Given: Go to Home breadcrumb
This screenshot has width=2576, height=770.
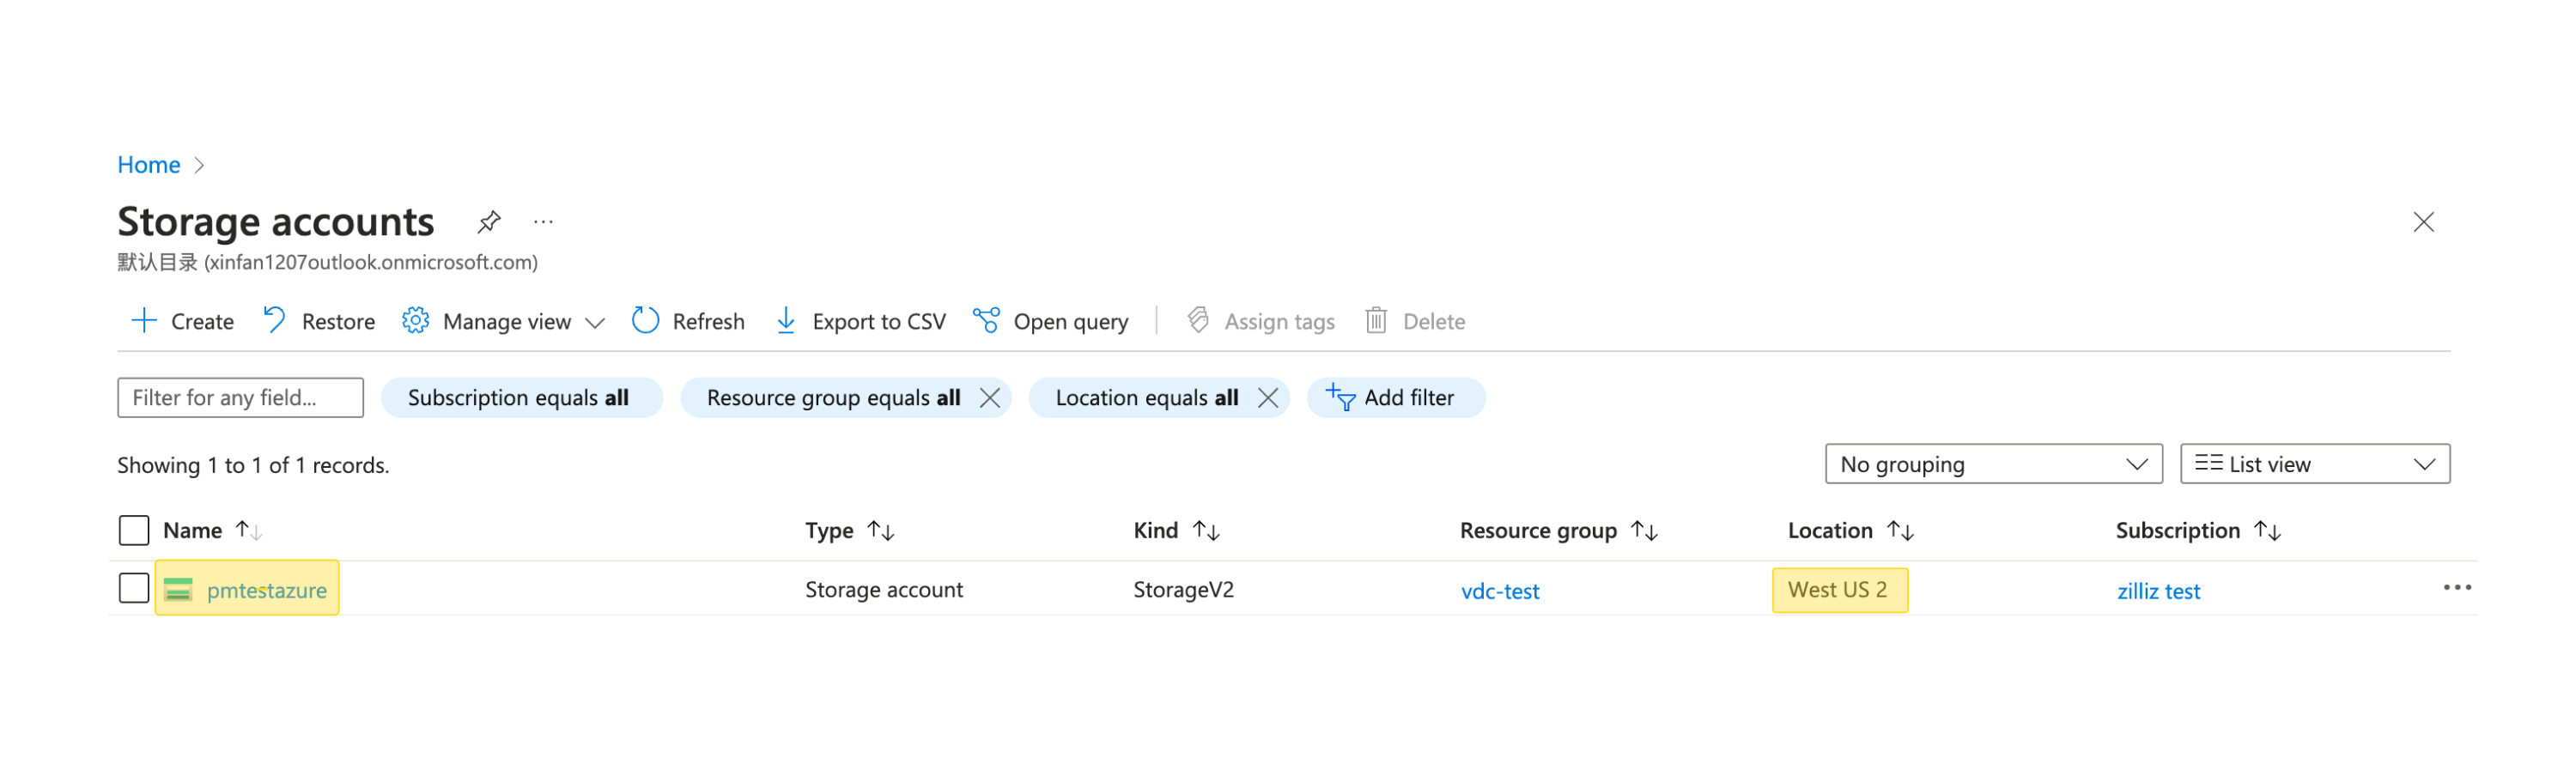Looking at the screenshot, I should point(148,164).
